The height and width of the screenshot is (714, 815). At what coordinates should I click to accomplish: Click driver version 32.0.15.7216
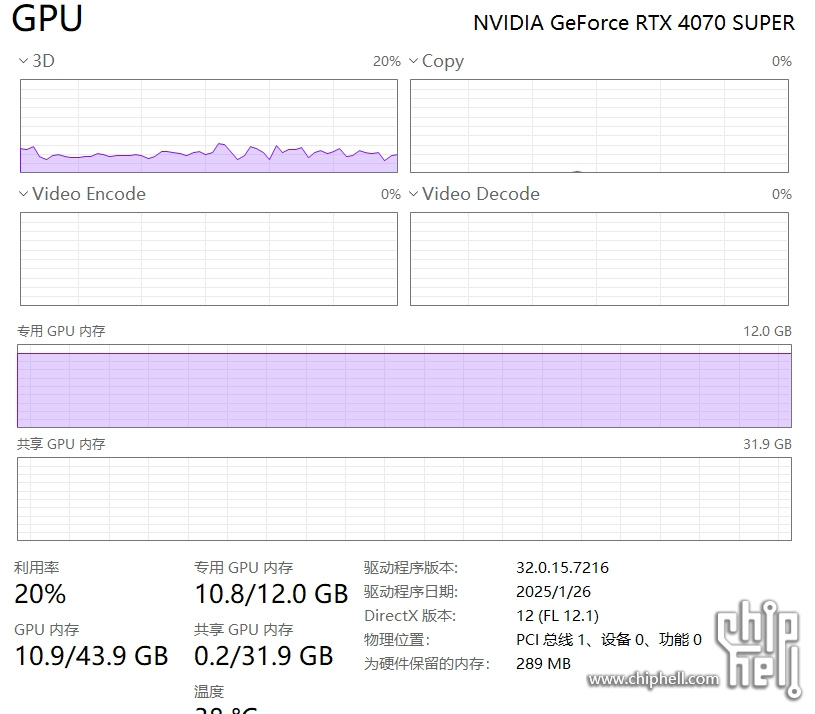562,567
